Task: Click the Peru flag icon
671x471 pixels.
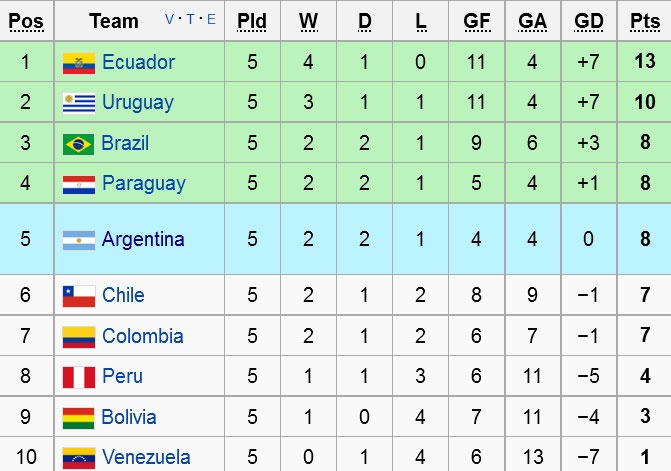Action: click(78, 377)
